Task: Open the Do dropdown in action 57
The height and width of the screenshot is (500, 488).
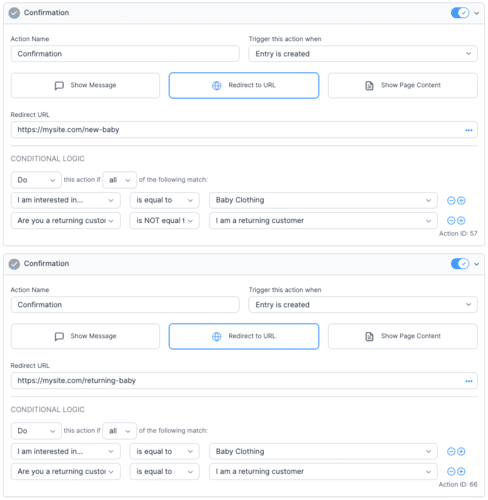Action: point(36,180)
